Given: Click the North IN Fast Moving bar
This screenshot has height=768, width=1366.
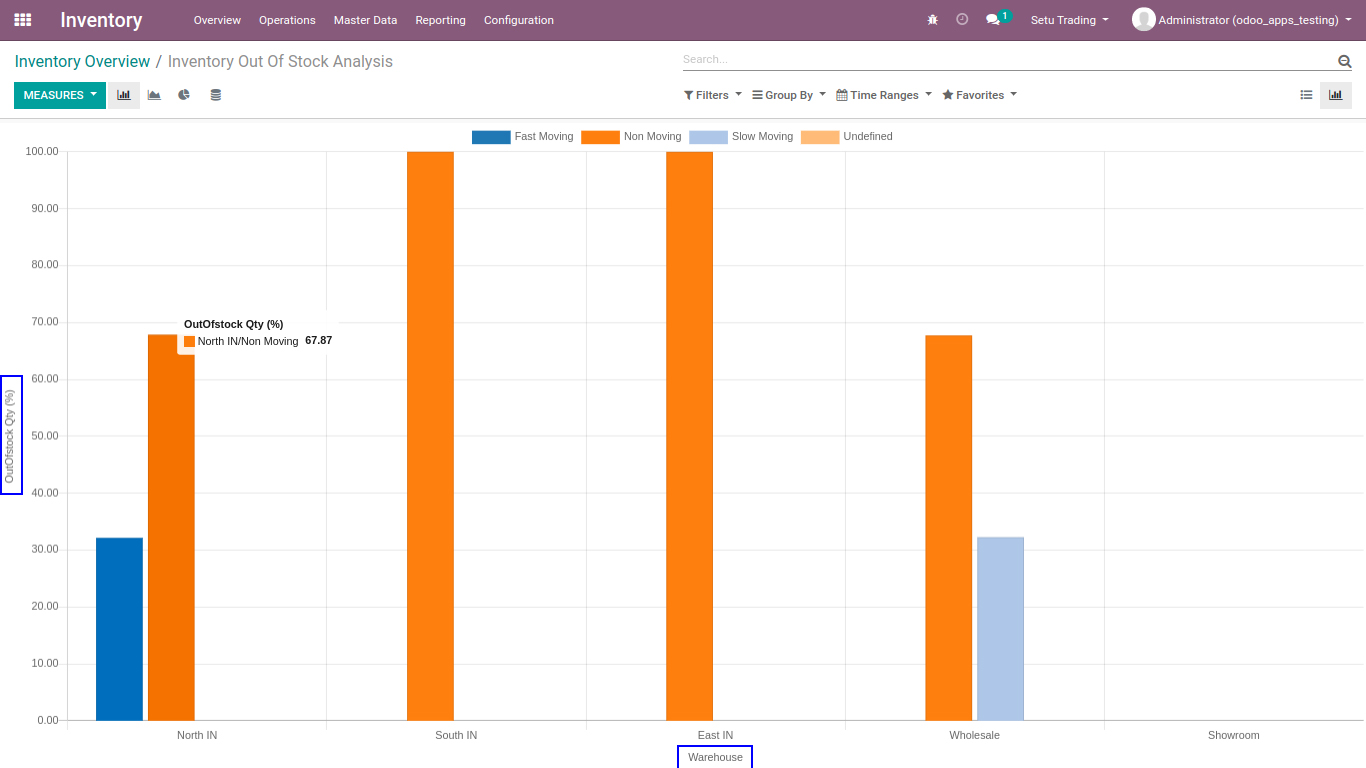Looking at the screenshot, I should coord(119,629).
